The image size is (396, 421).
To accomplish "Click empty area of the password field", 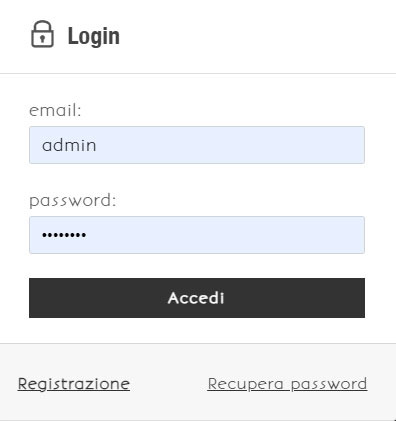I will point(233,235).
